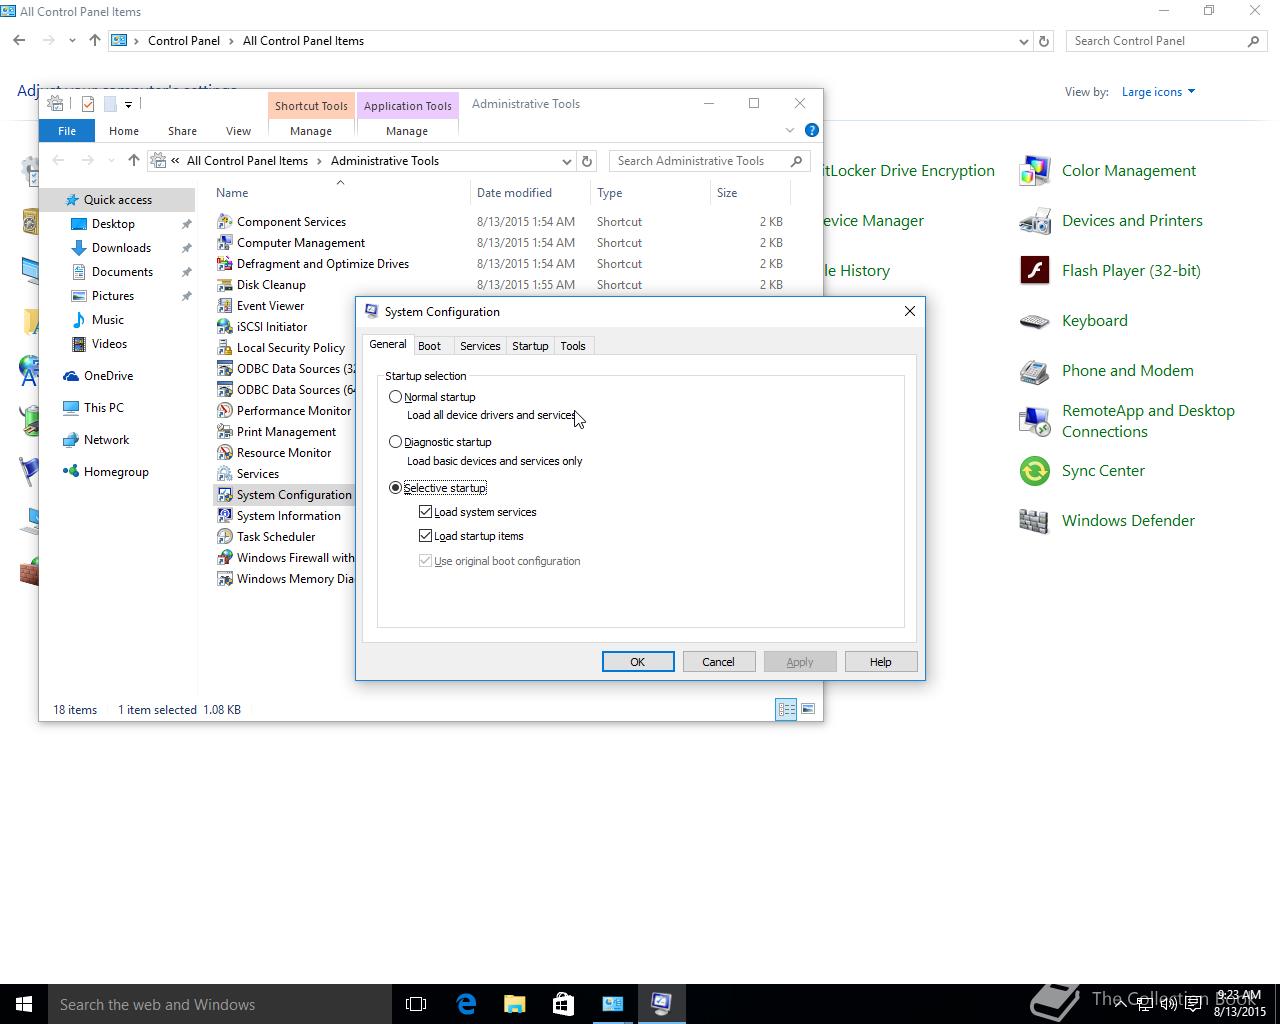Switch to details view in Administrative Tools
The height and width of the screenshot is (1024, 1280).
[x=787, y=709]
